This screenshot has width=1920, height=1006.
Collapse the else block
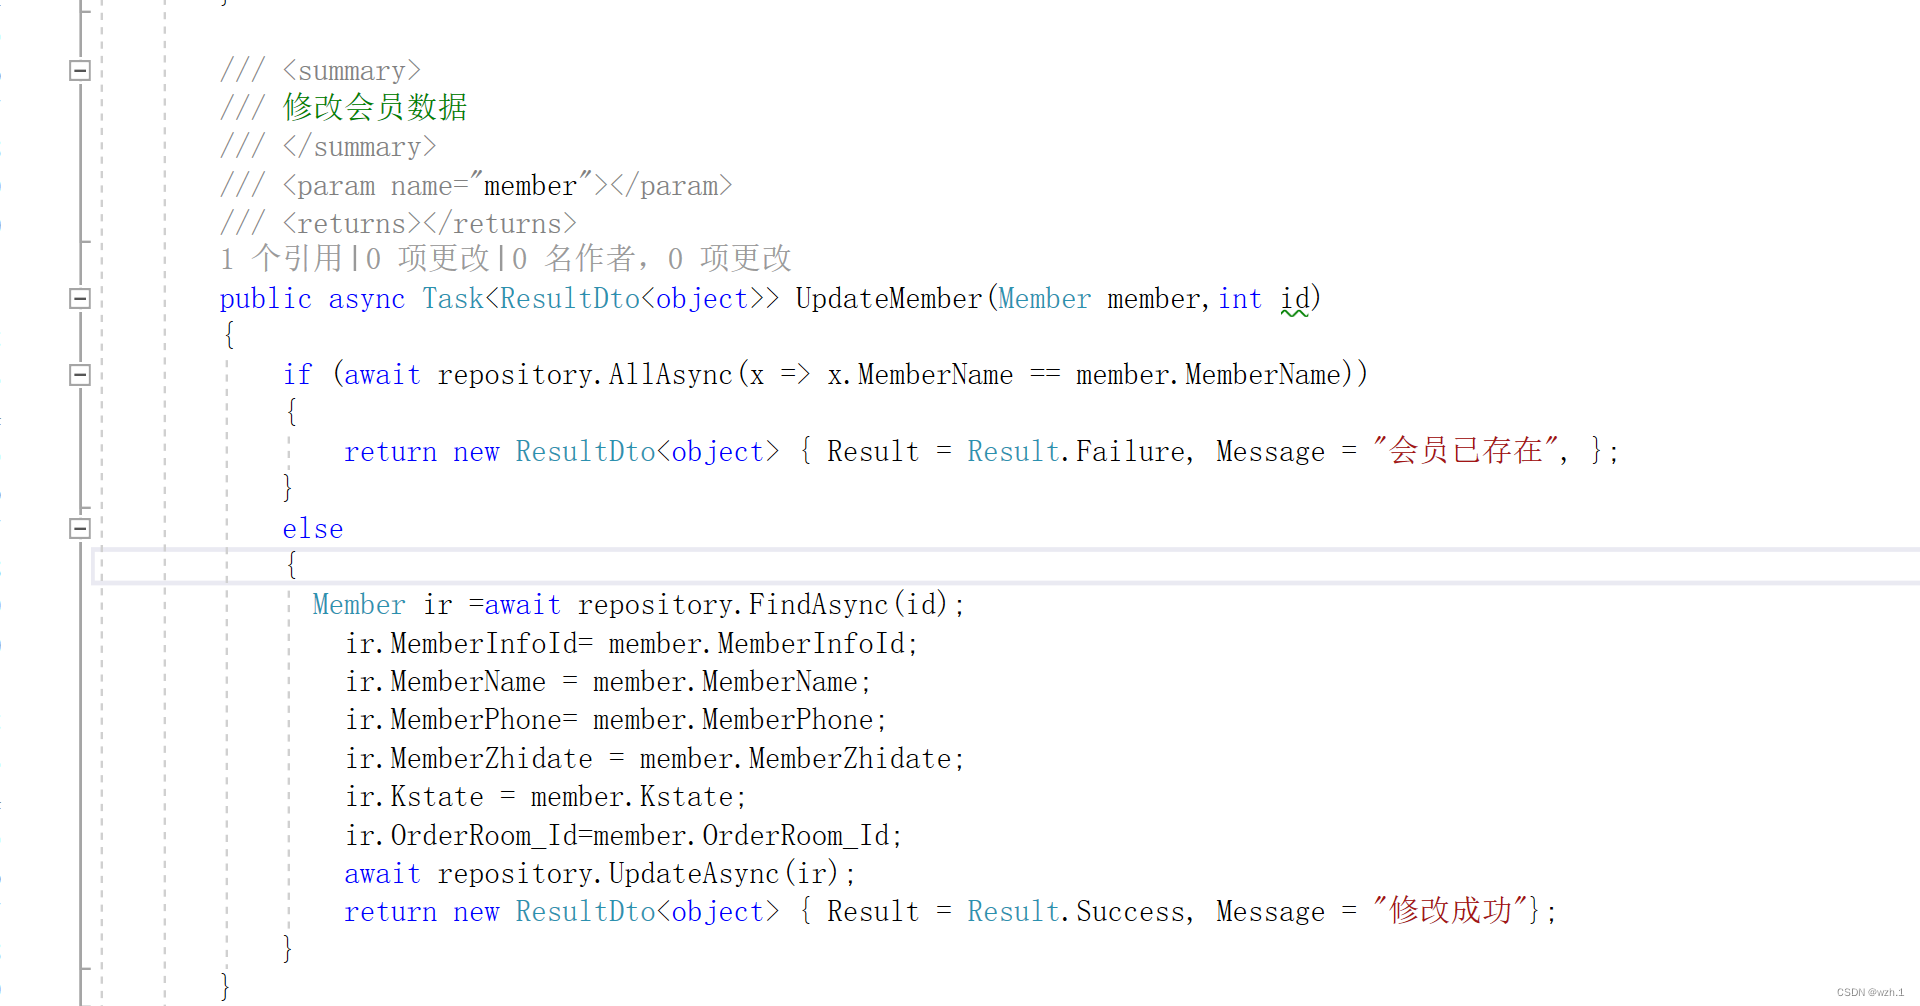(79, 528)
